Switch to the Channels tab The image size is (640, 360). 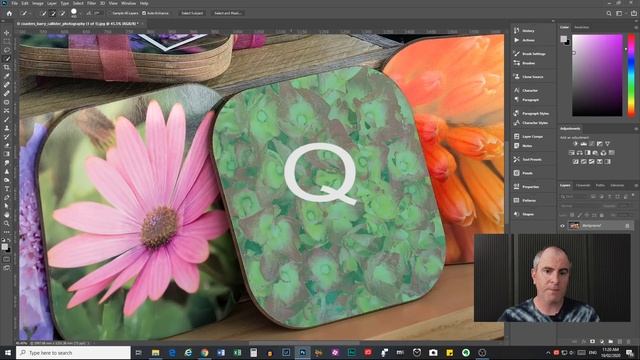click(x=583, y=185)
